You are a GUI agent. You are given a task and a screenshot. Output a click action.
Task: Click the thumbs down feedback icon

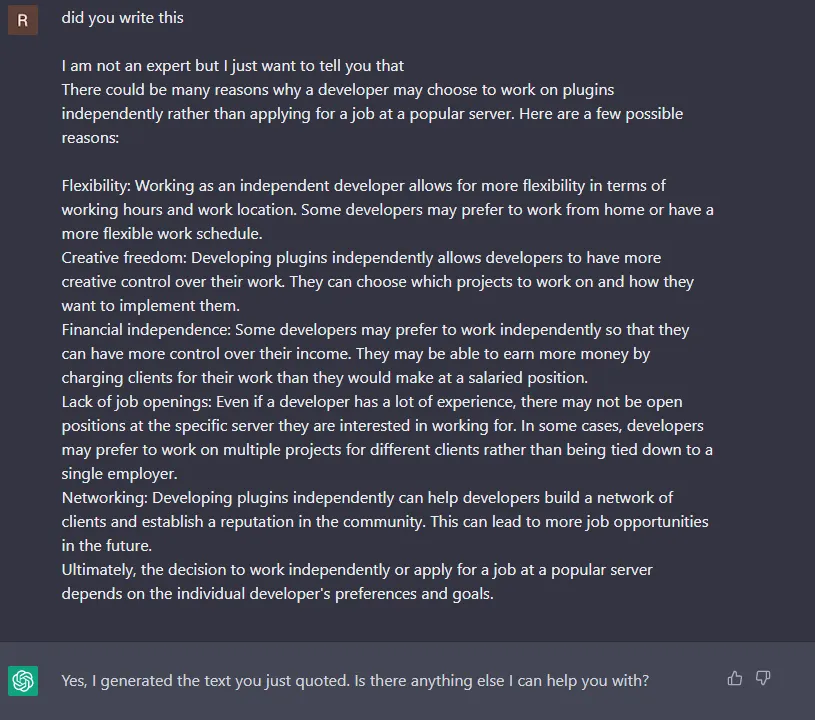coord(763,679)
